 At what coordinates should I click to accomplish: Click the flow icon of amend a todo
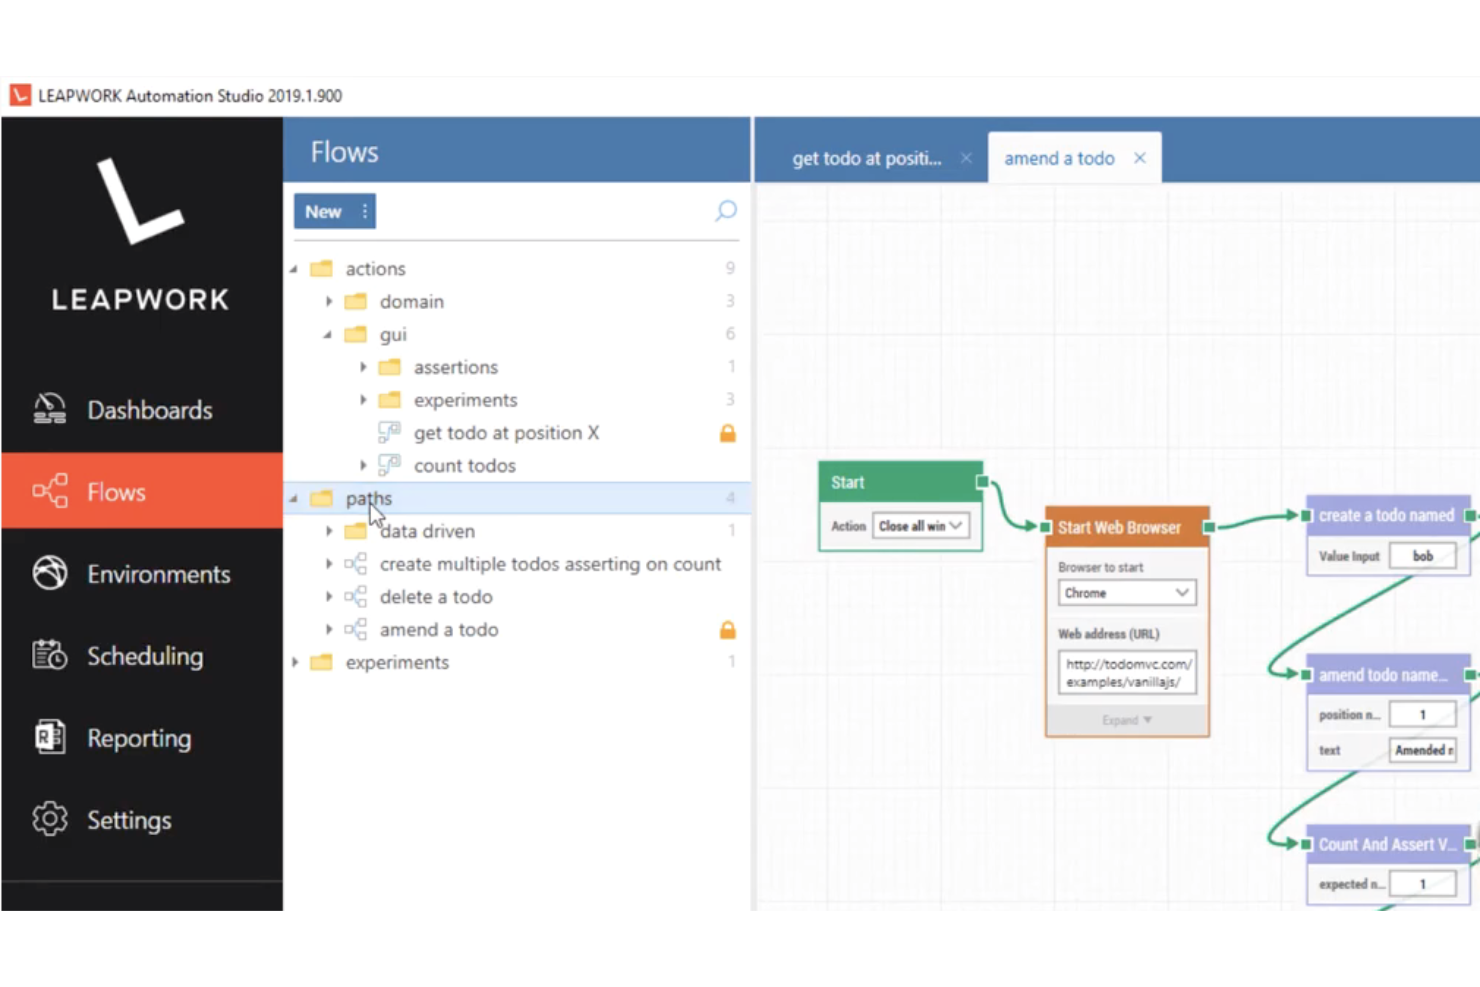tap(355, 630)
